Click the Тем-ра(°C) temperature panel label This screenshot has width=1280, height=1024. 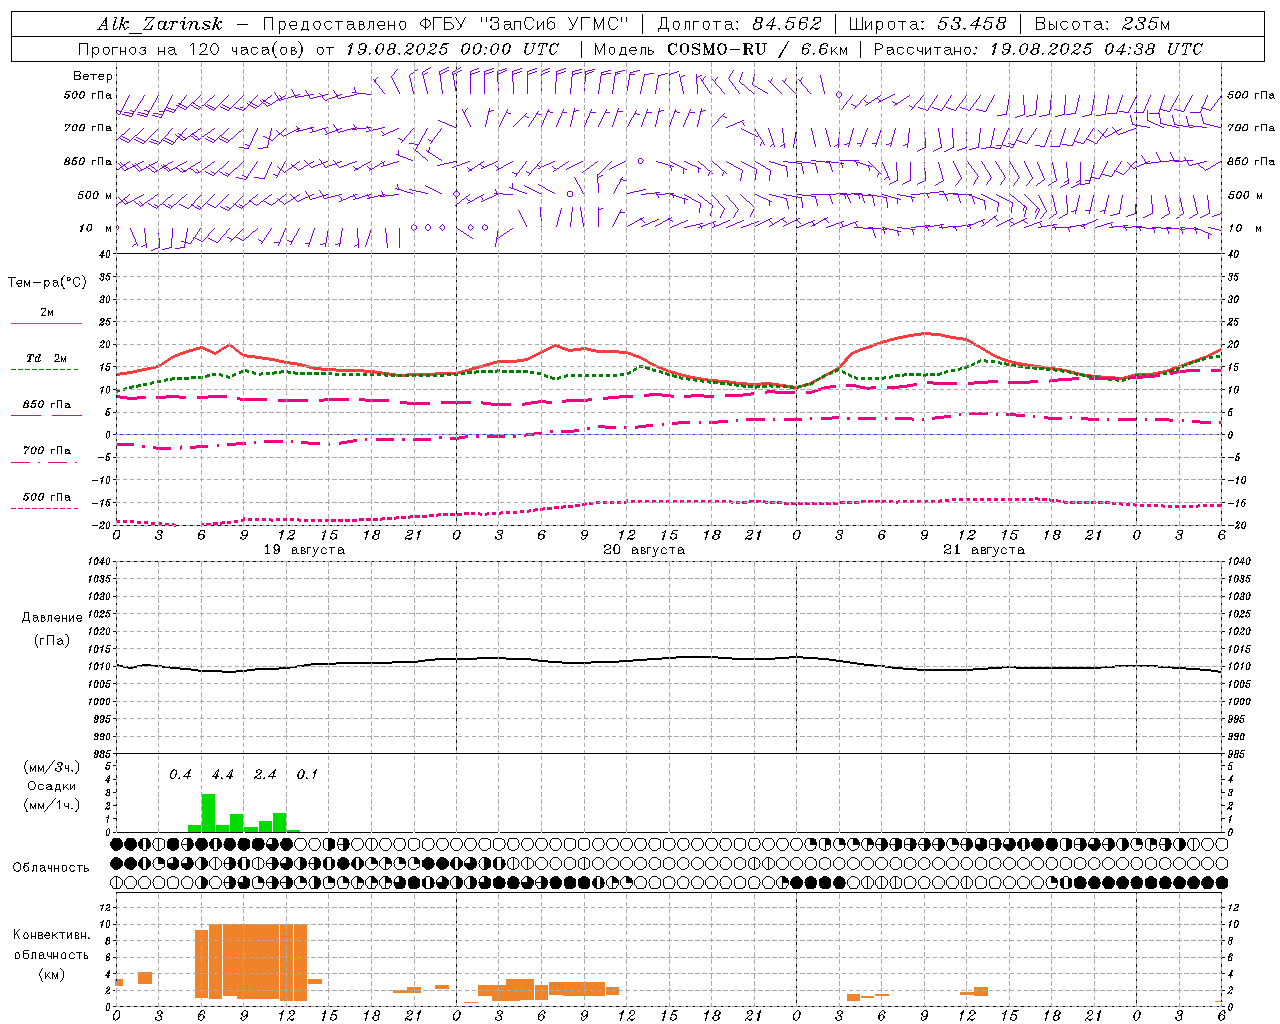click(47, 283)
